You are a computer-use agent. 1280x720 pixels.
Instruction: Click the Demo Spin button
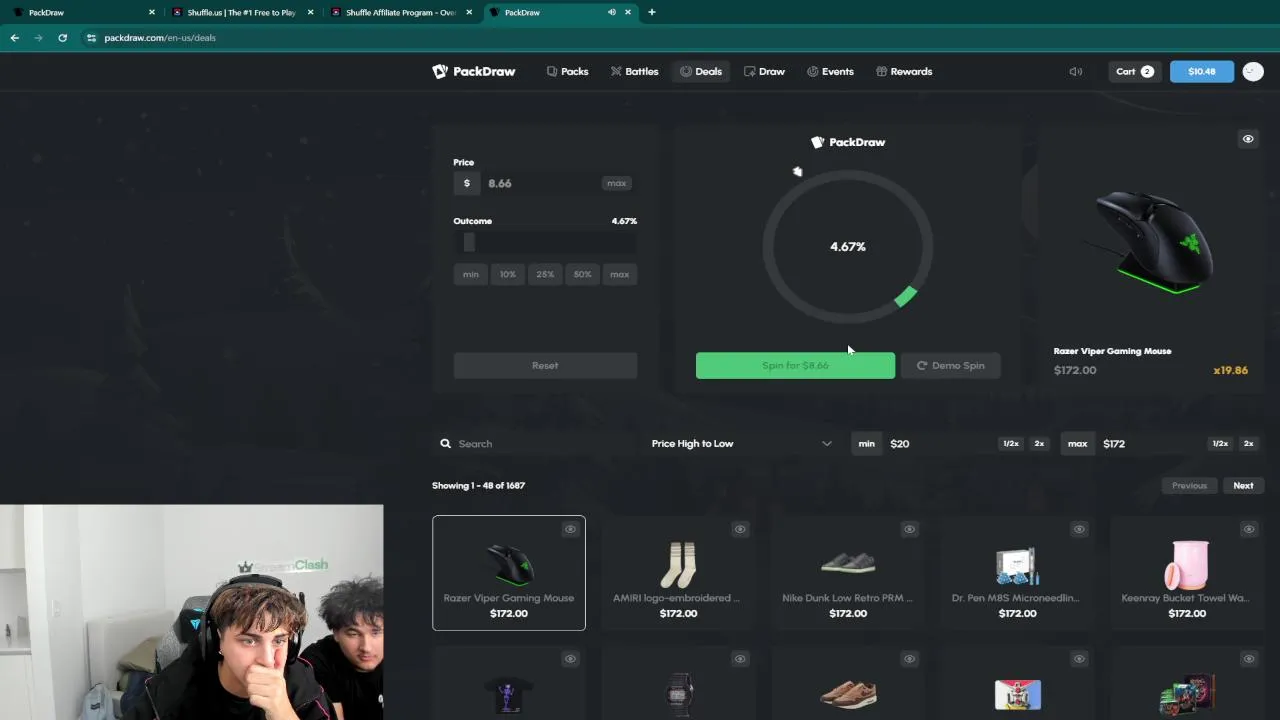point(950,366)
